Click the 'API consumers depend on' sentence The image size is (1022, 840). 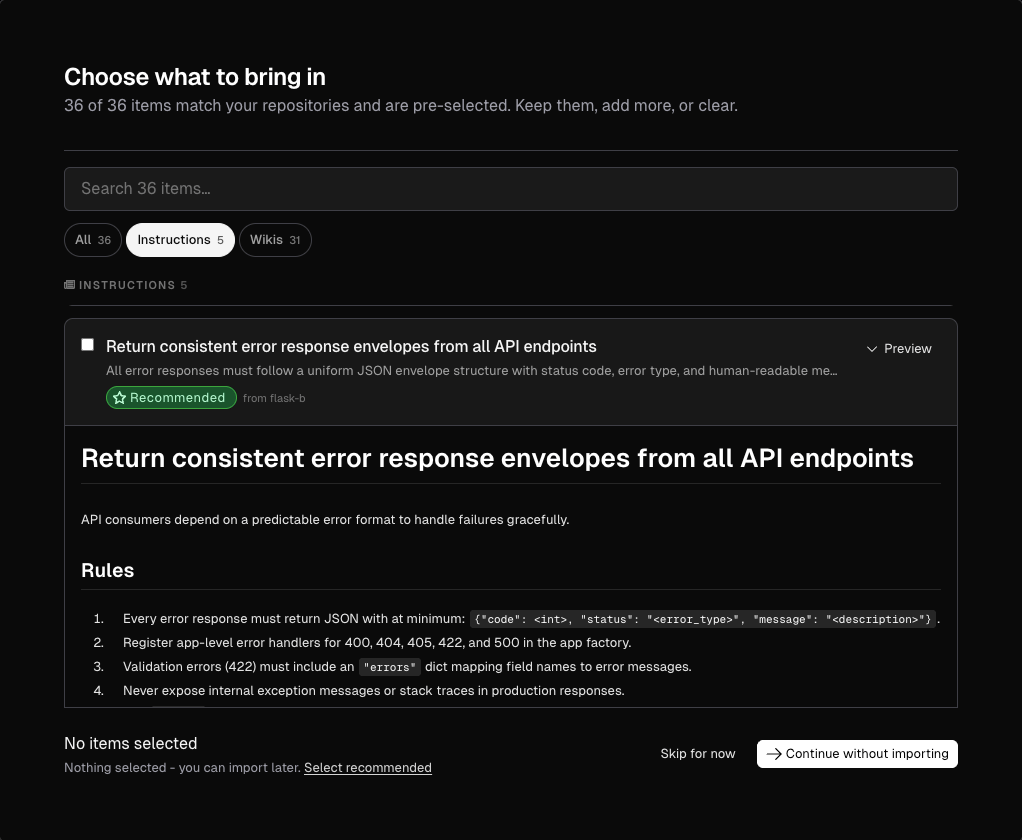pyautogui.click(x=325, y=520)
